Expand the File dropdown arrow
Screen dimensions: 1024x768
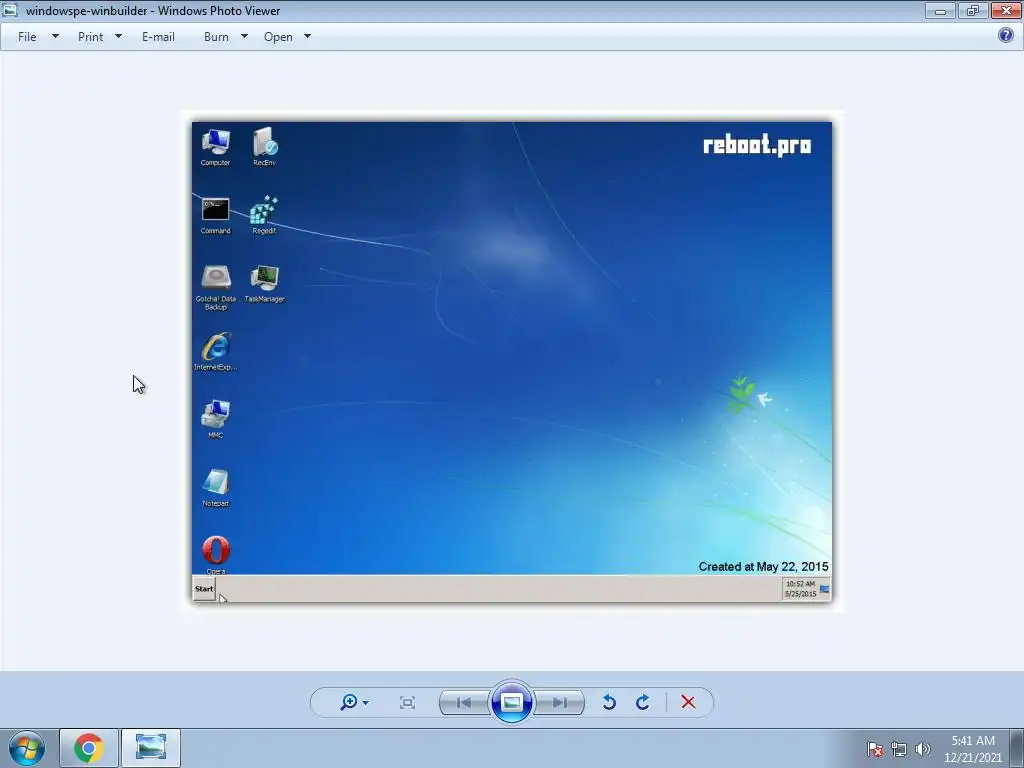56,37
